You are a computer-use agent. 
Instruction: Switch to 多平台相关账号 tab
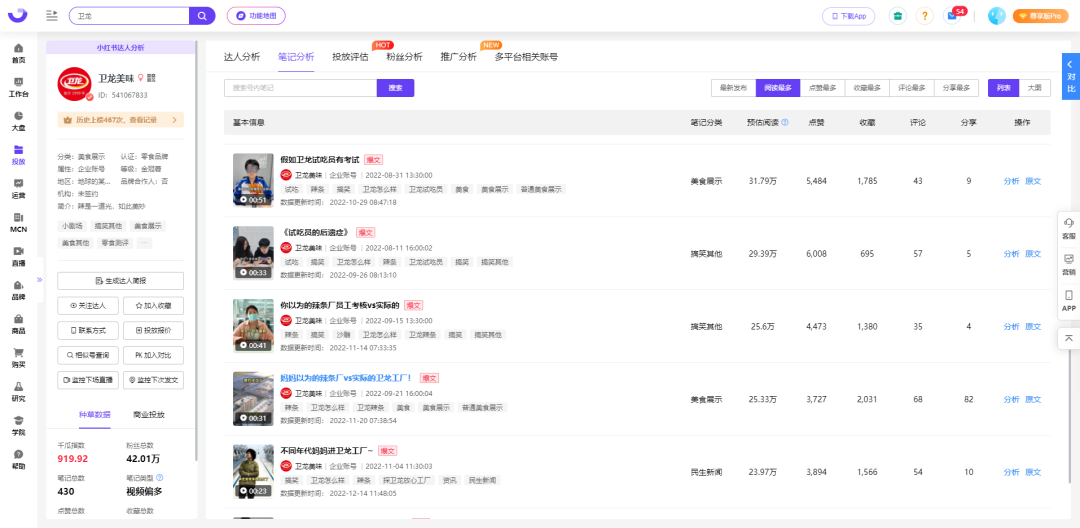[526, 57]
